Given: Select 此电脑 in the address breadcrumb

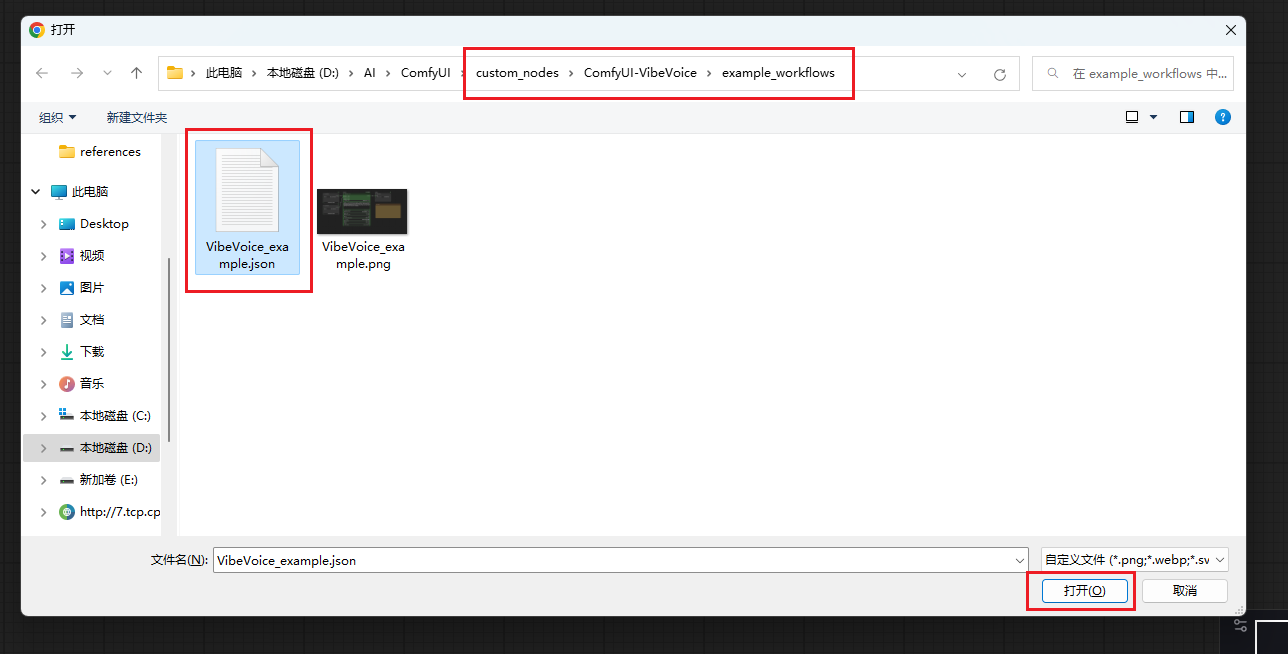Looking at the screenshot, I should click(224, 73).
